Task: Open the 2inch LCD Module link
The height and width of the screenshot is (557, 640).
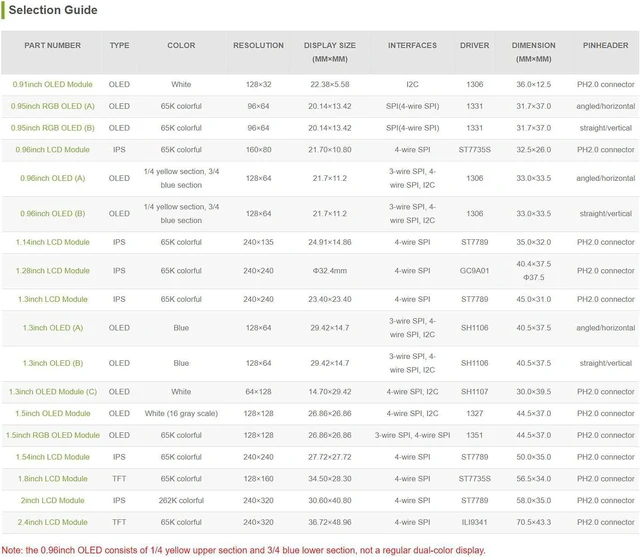Action: pos(53,500)
